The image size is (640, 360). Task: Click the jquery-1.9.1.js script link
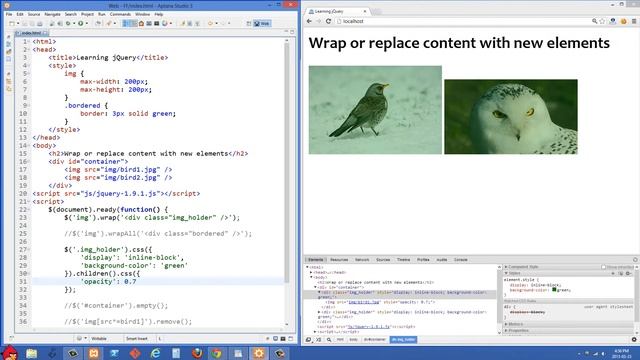click(x=369, y=327)
